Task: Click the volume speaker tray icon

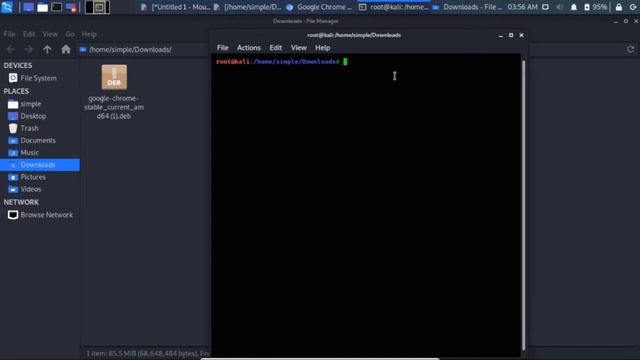Action: pyautogui.click(x=560, y=7)
